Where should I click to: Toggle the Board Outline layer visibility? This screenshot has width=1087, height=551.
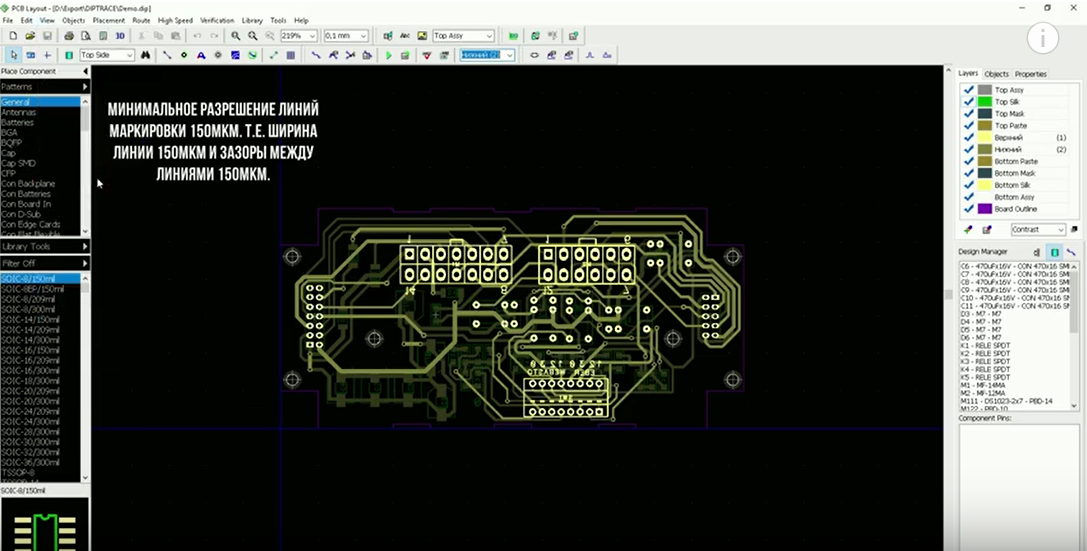(x=969, y=209)
